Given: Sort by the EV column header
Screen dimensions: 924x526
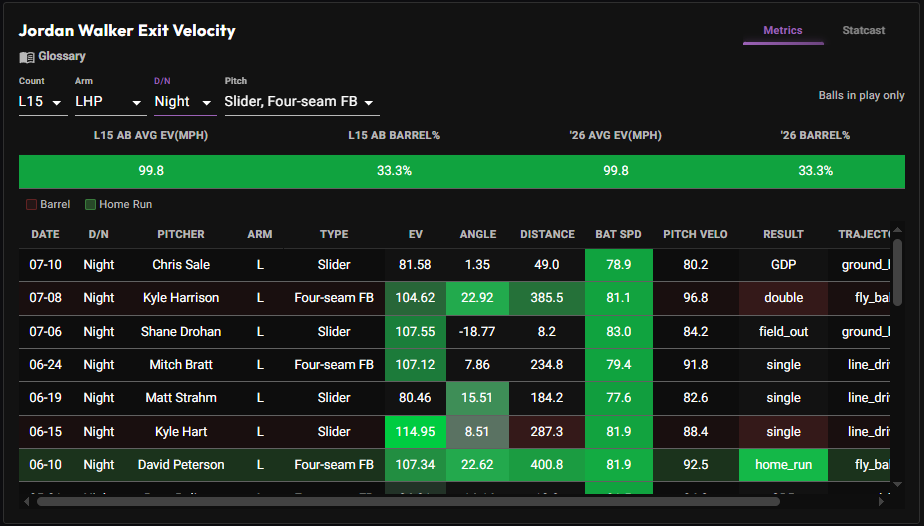Looking at the screenshot, I should [415, 234].
